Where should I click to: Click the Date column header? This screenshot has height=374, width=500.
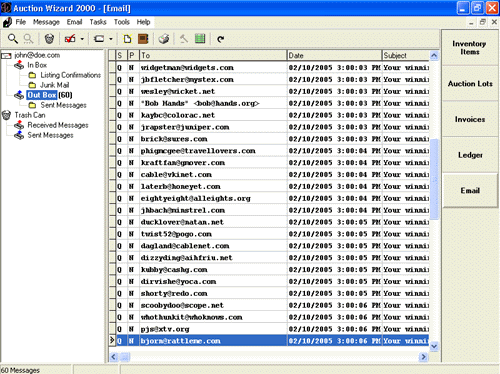(334, 55)
